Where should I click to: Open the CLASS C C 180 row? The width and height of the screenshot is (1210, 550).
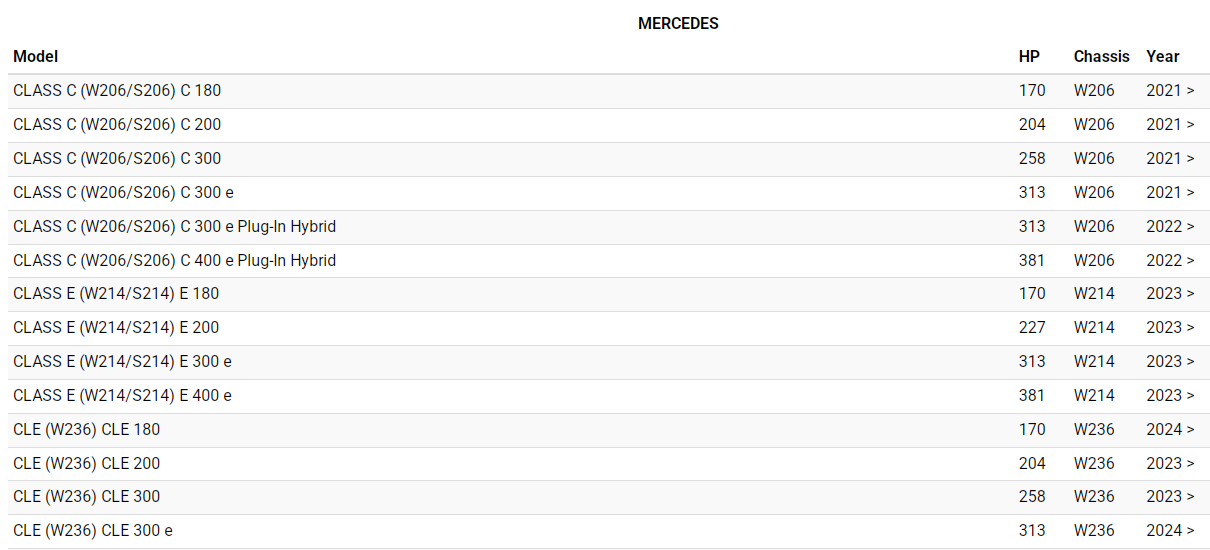117,90
